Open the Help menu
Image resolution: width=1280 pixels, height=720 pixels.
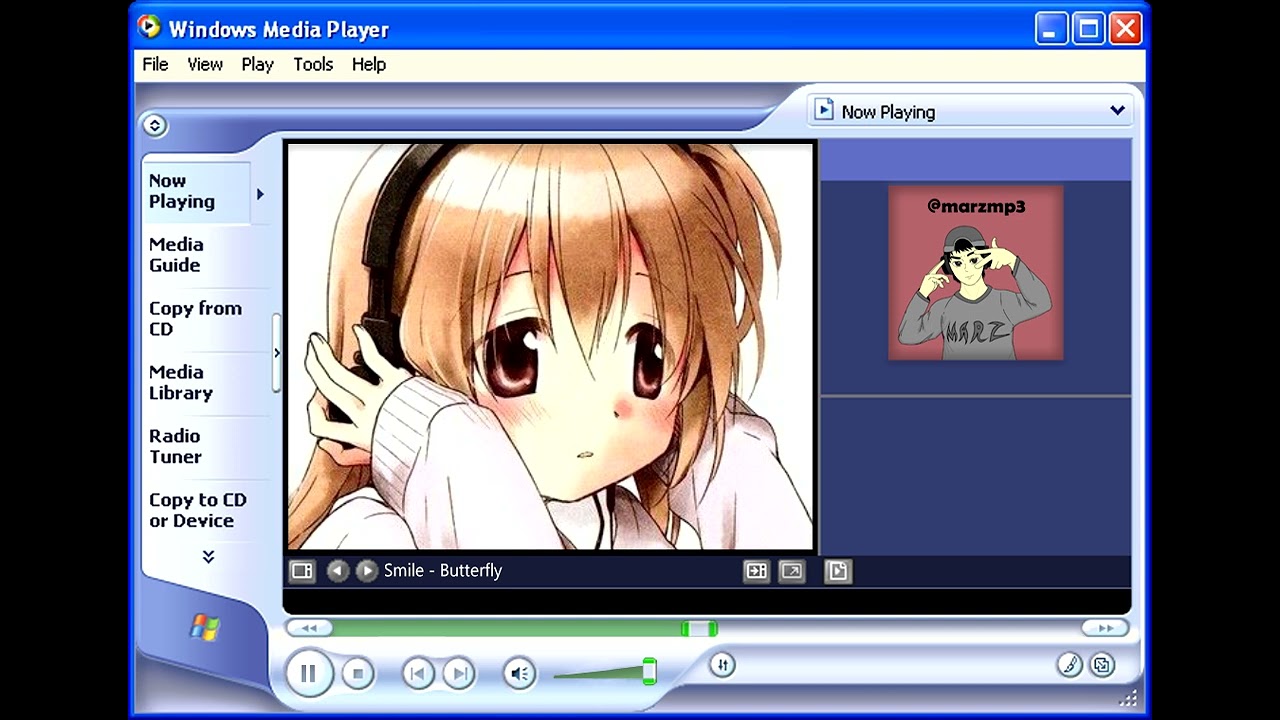[368, 64]
